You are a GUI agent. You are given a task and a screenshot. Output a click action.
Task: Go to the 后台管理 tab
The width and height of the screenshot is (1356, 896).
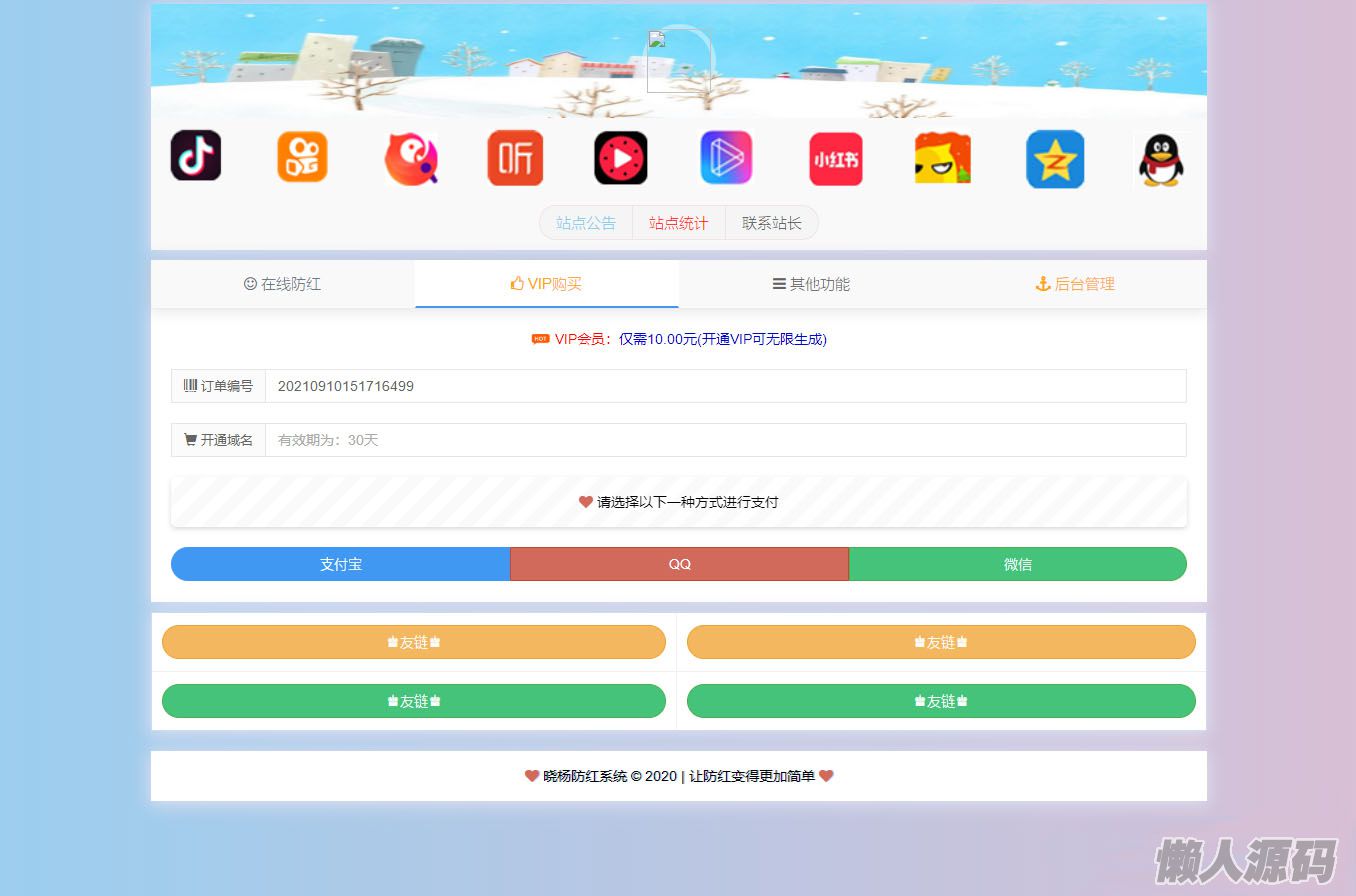click(1075, 284)
